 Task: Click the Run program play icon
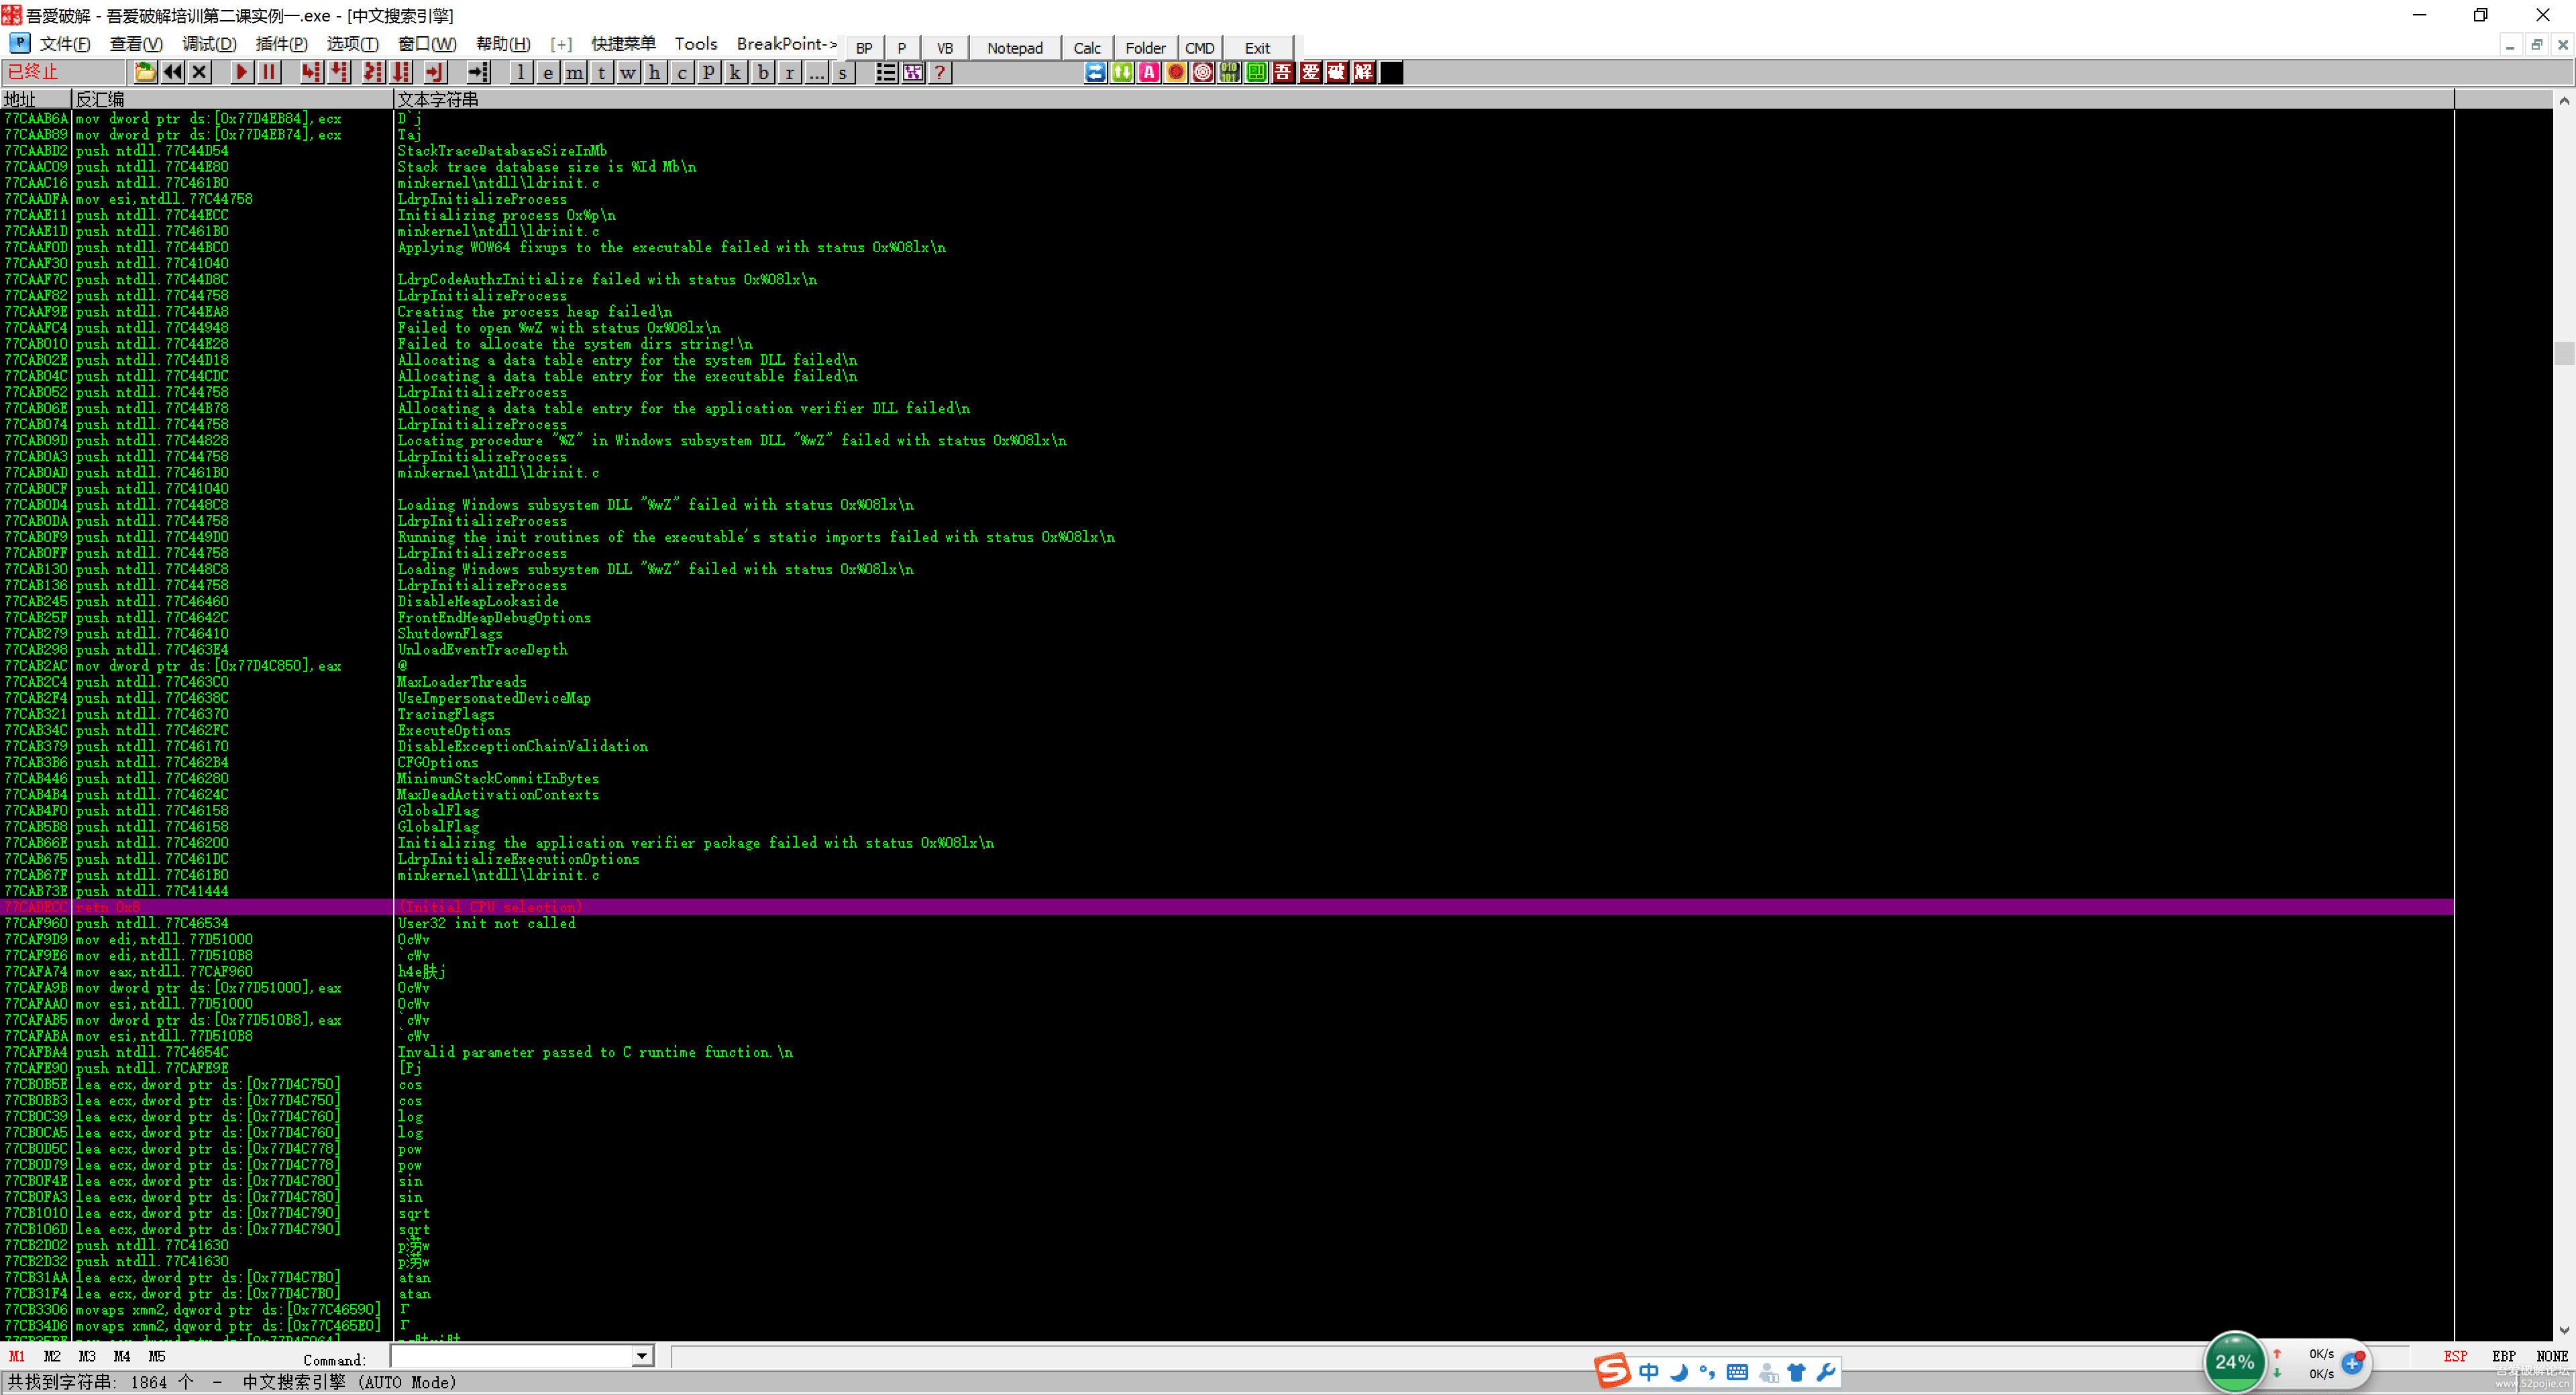tap(241, 72)
